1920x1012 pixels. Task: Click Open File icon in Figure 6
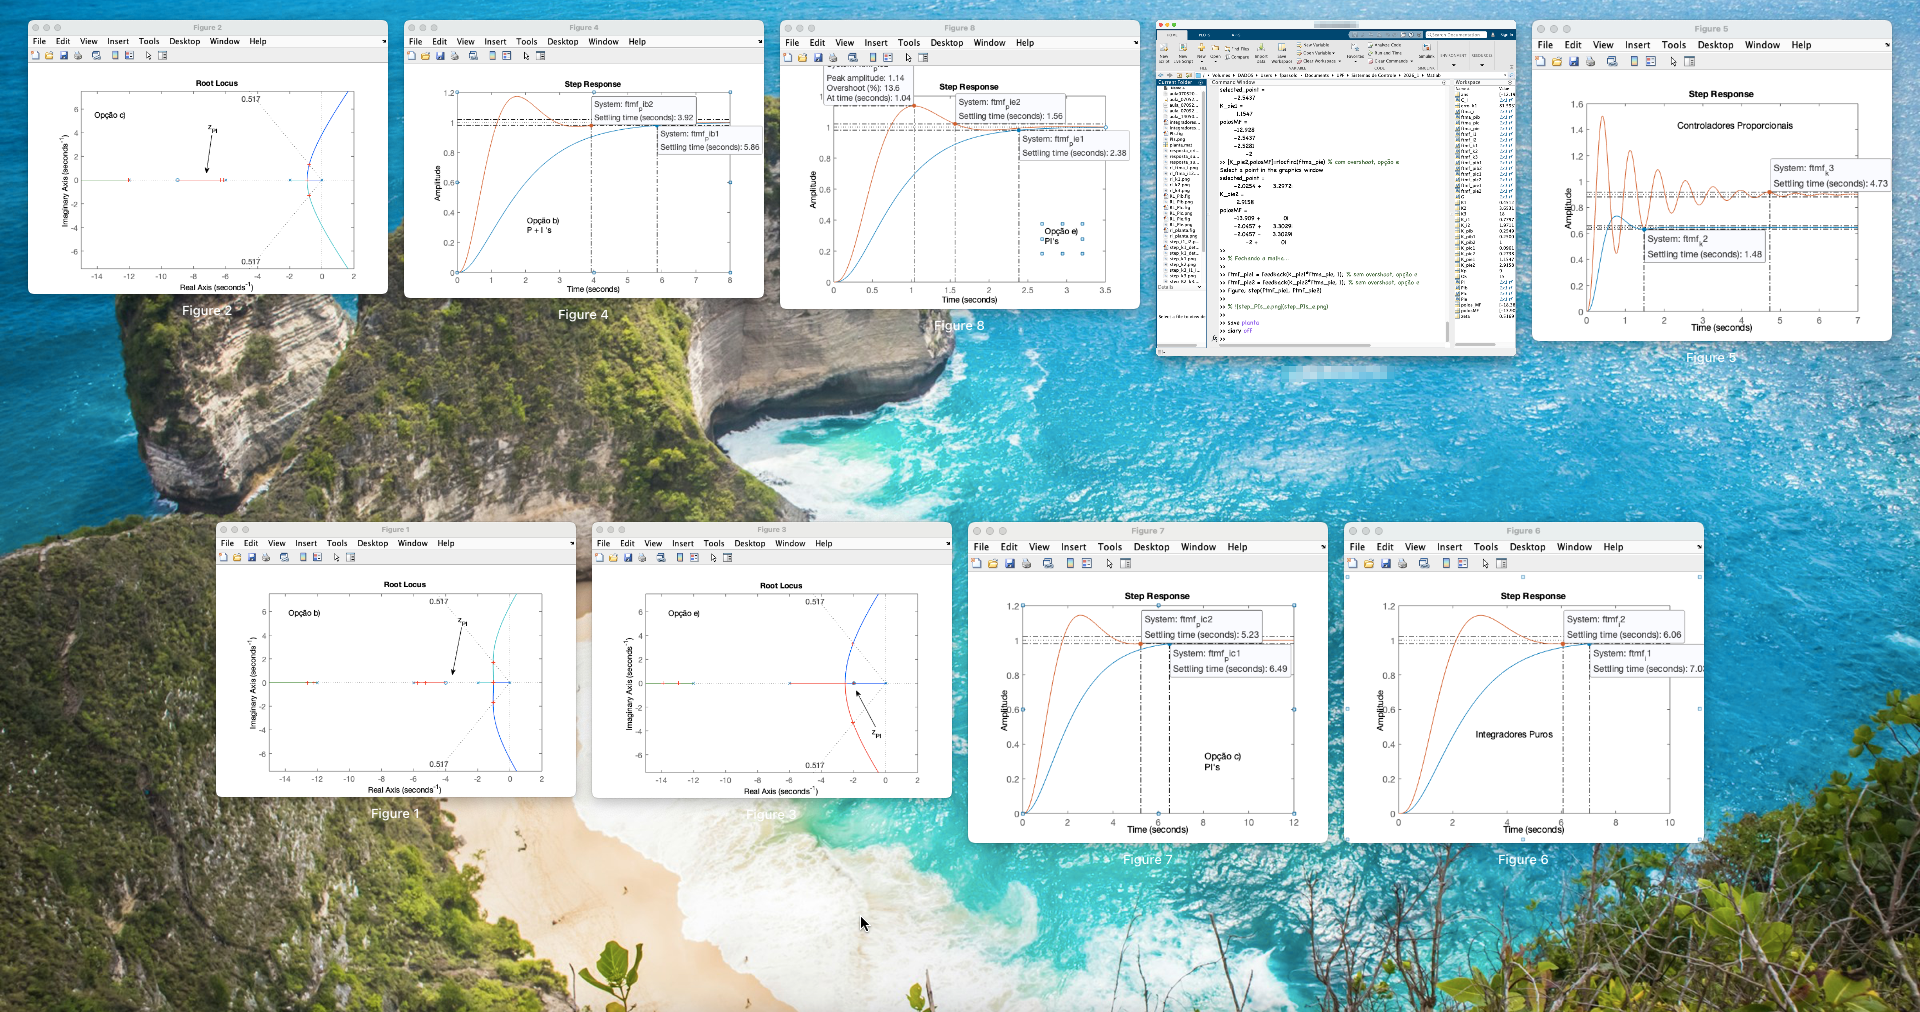click(1369, 563)
